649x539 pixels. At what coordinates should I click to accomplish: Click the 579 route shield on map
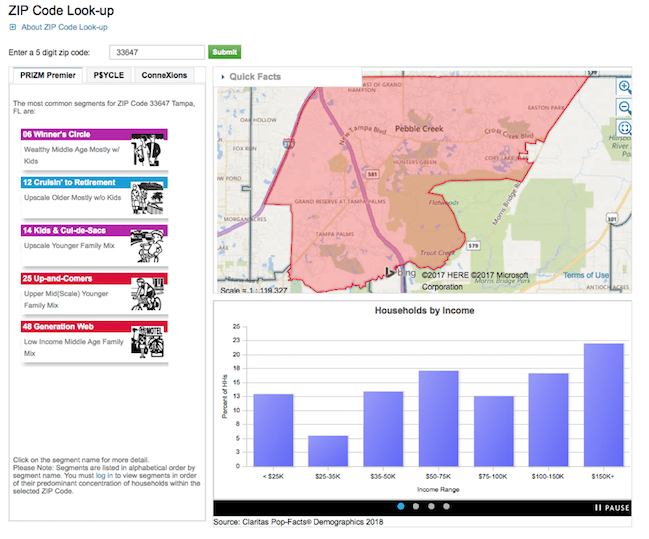pos(473,246)
